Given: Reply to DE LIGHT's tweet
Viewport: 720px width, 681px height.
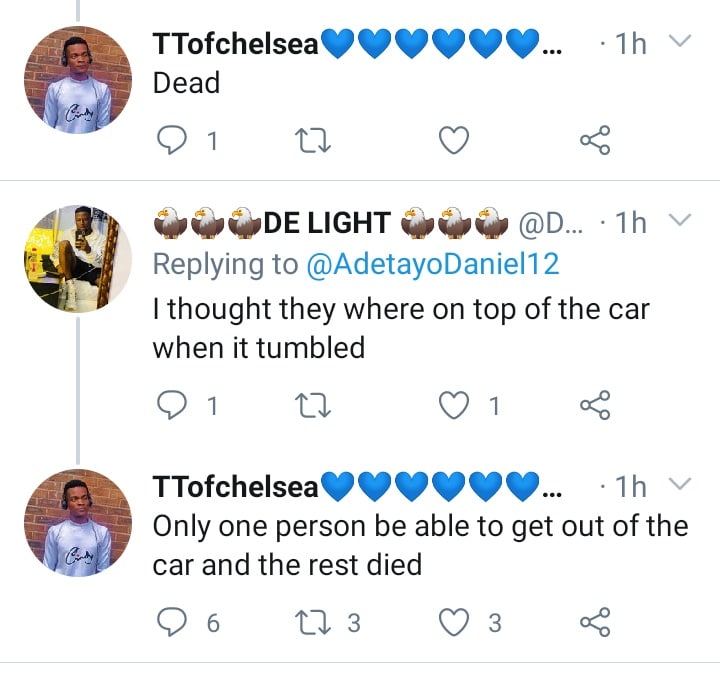Looking at the screenshot, I should [175, 404].
